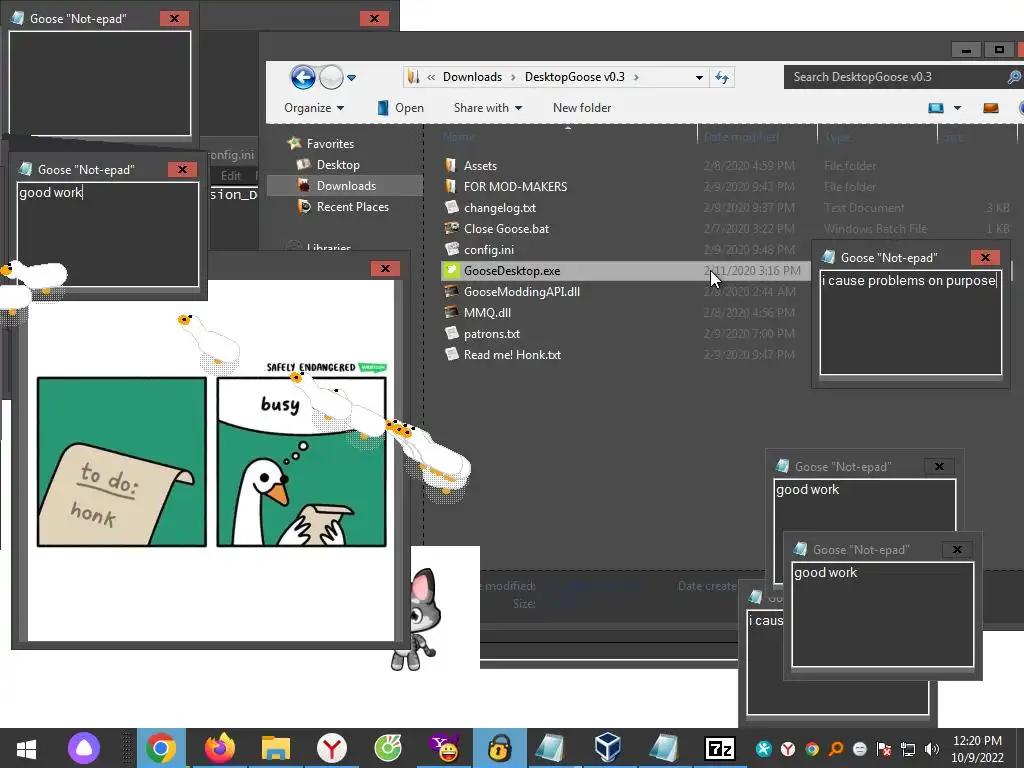Click the change view icon
The width and height of the screenshot is (1024, 768).
pos(936,108)
